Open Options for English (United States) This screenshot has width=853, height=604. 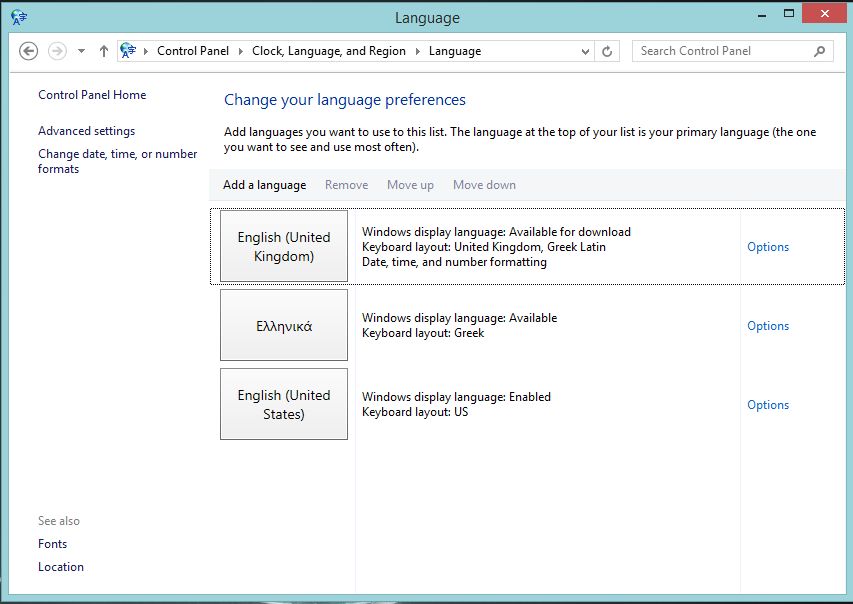[768, 405]
